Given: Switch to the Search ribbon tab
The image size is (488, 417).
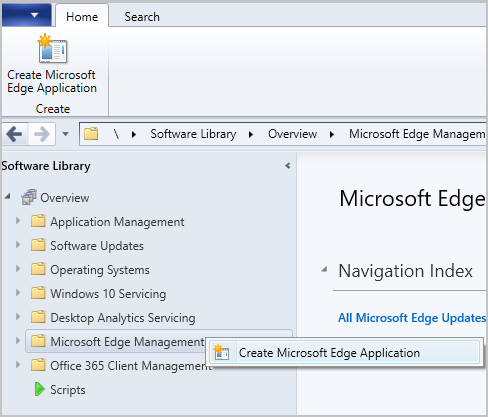Looking at the screenshot, I should point(142,16).
